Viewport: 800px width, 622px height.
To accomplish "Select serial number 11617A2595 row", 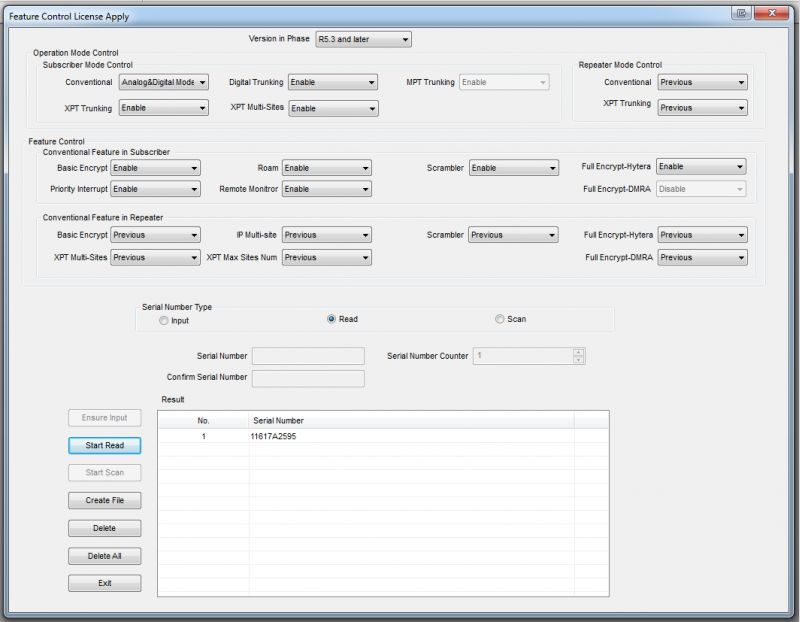I will point(275,437).
